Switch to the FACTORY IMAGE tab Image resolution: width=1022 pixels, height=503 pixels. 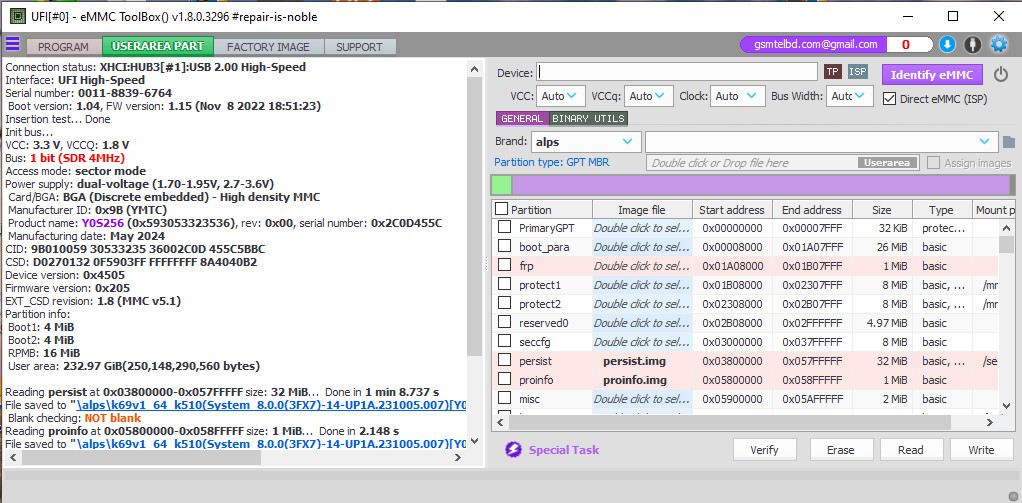pyautogui.click(x=267, y=47)
